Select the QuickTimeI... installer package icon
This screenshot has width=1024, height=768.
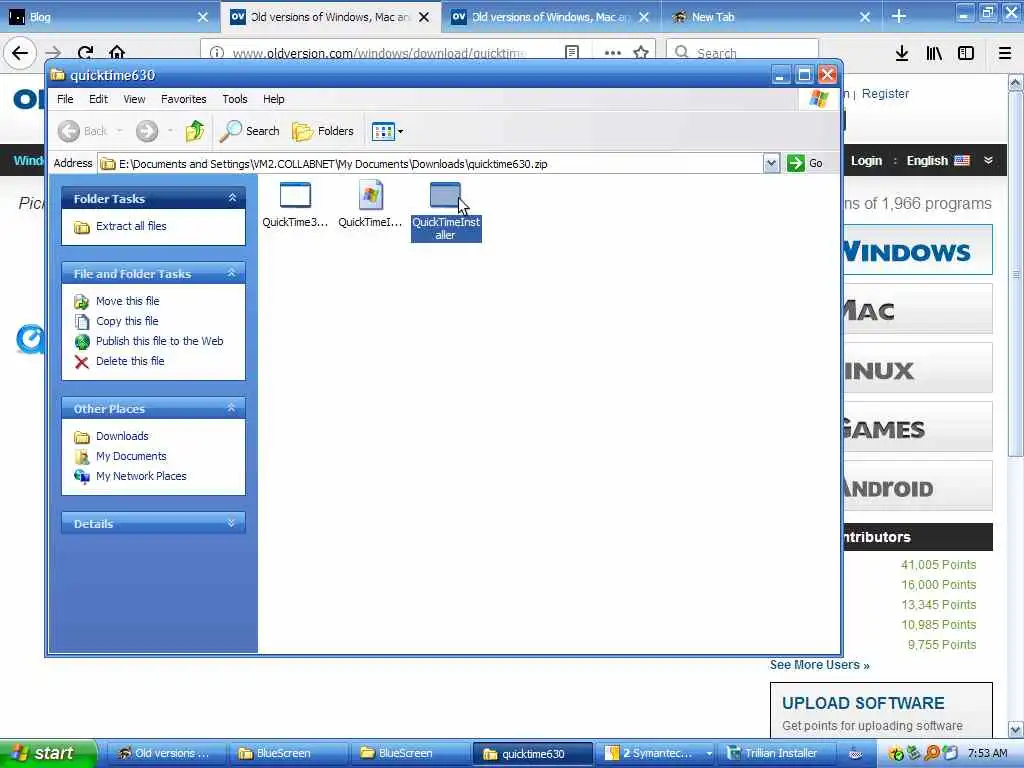click(x=370, y=195)
